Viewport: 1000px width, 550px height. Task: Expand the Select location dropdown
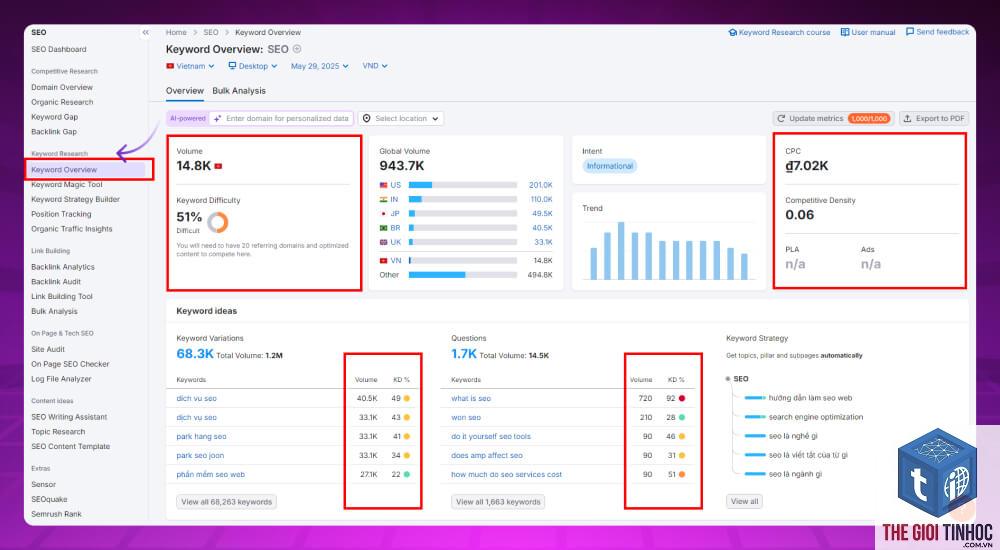point(401,119)
